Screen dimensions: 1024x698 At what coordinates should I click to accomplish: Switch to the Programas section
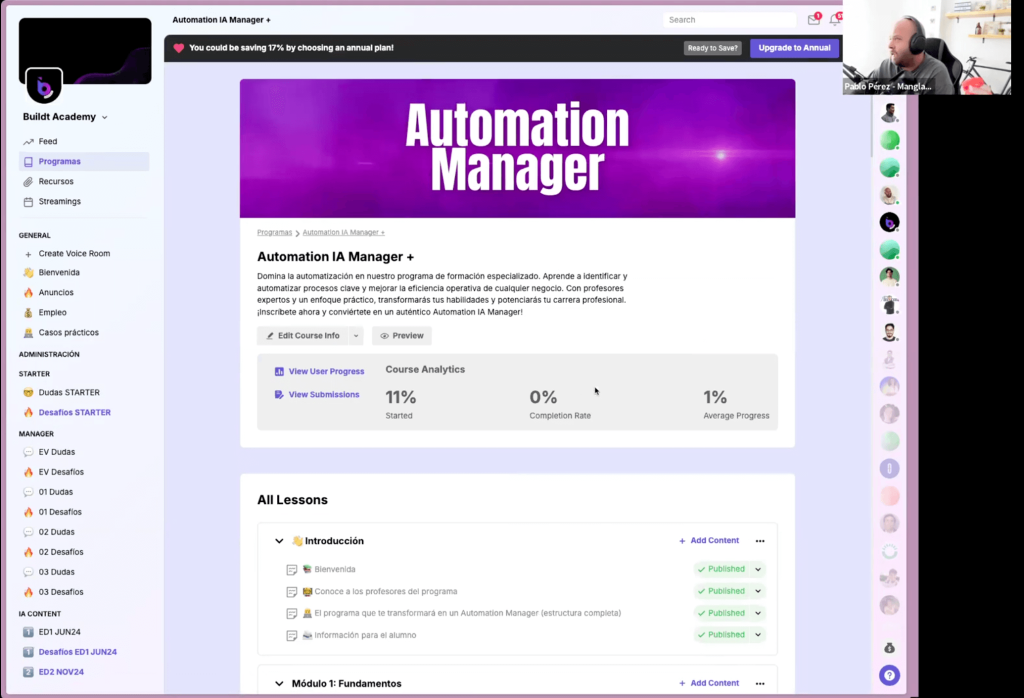pyautogui.click(x=57, y=161)
